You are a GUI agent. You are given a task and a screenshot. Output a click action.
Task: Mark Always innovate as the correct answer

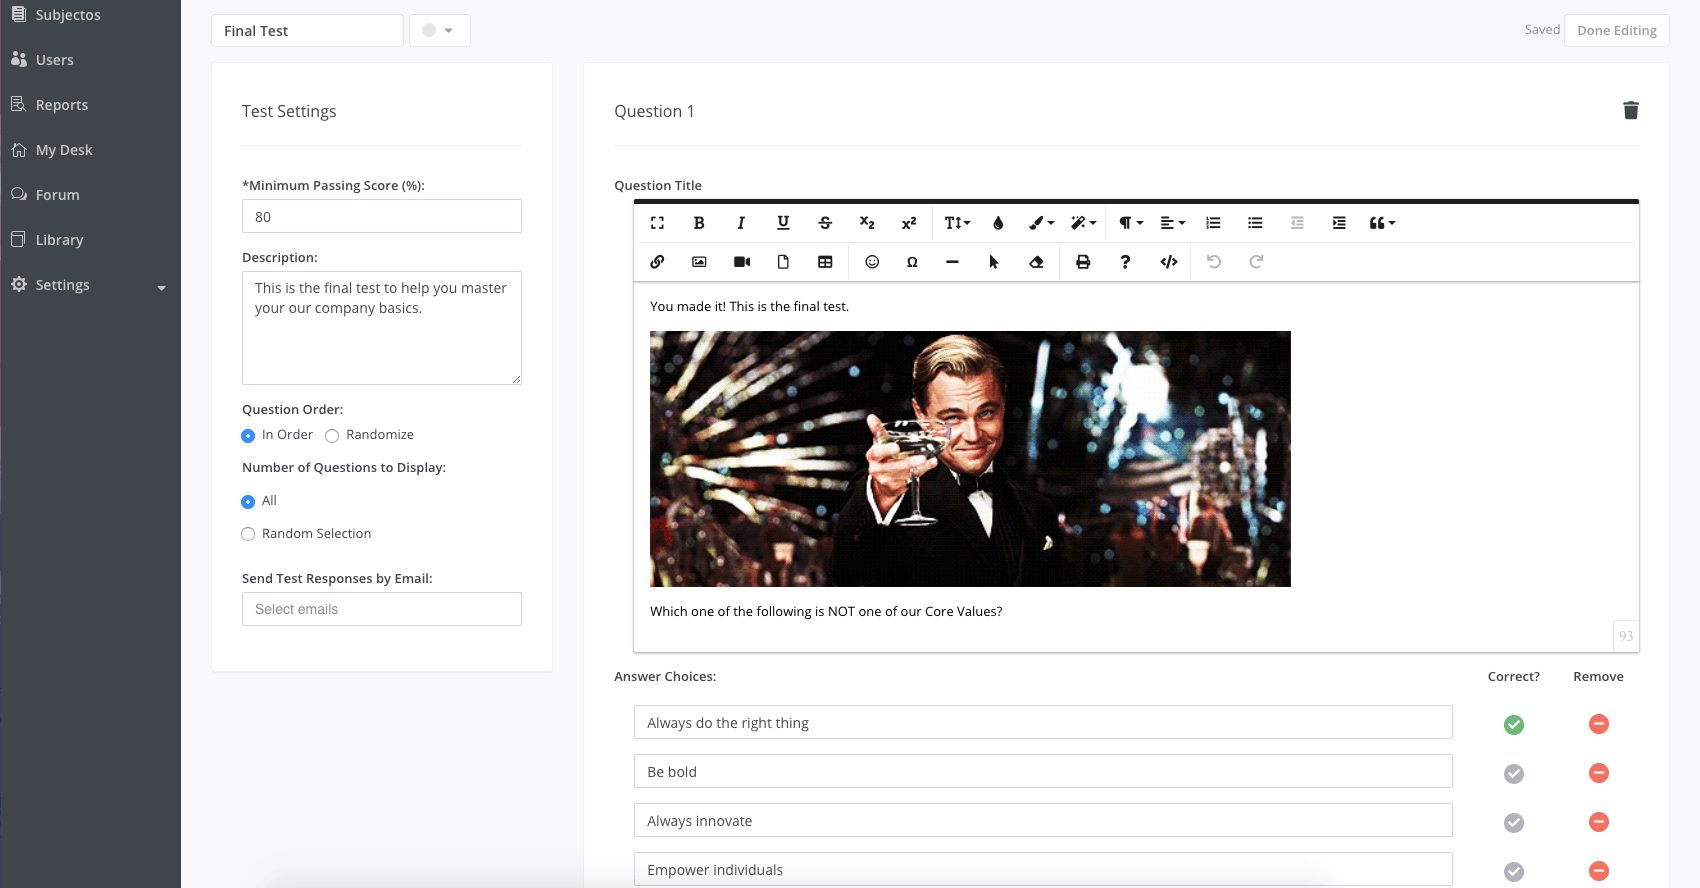[1514, 822]
